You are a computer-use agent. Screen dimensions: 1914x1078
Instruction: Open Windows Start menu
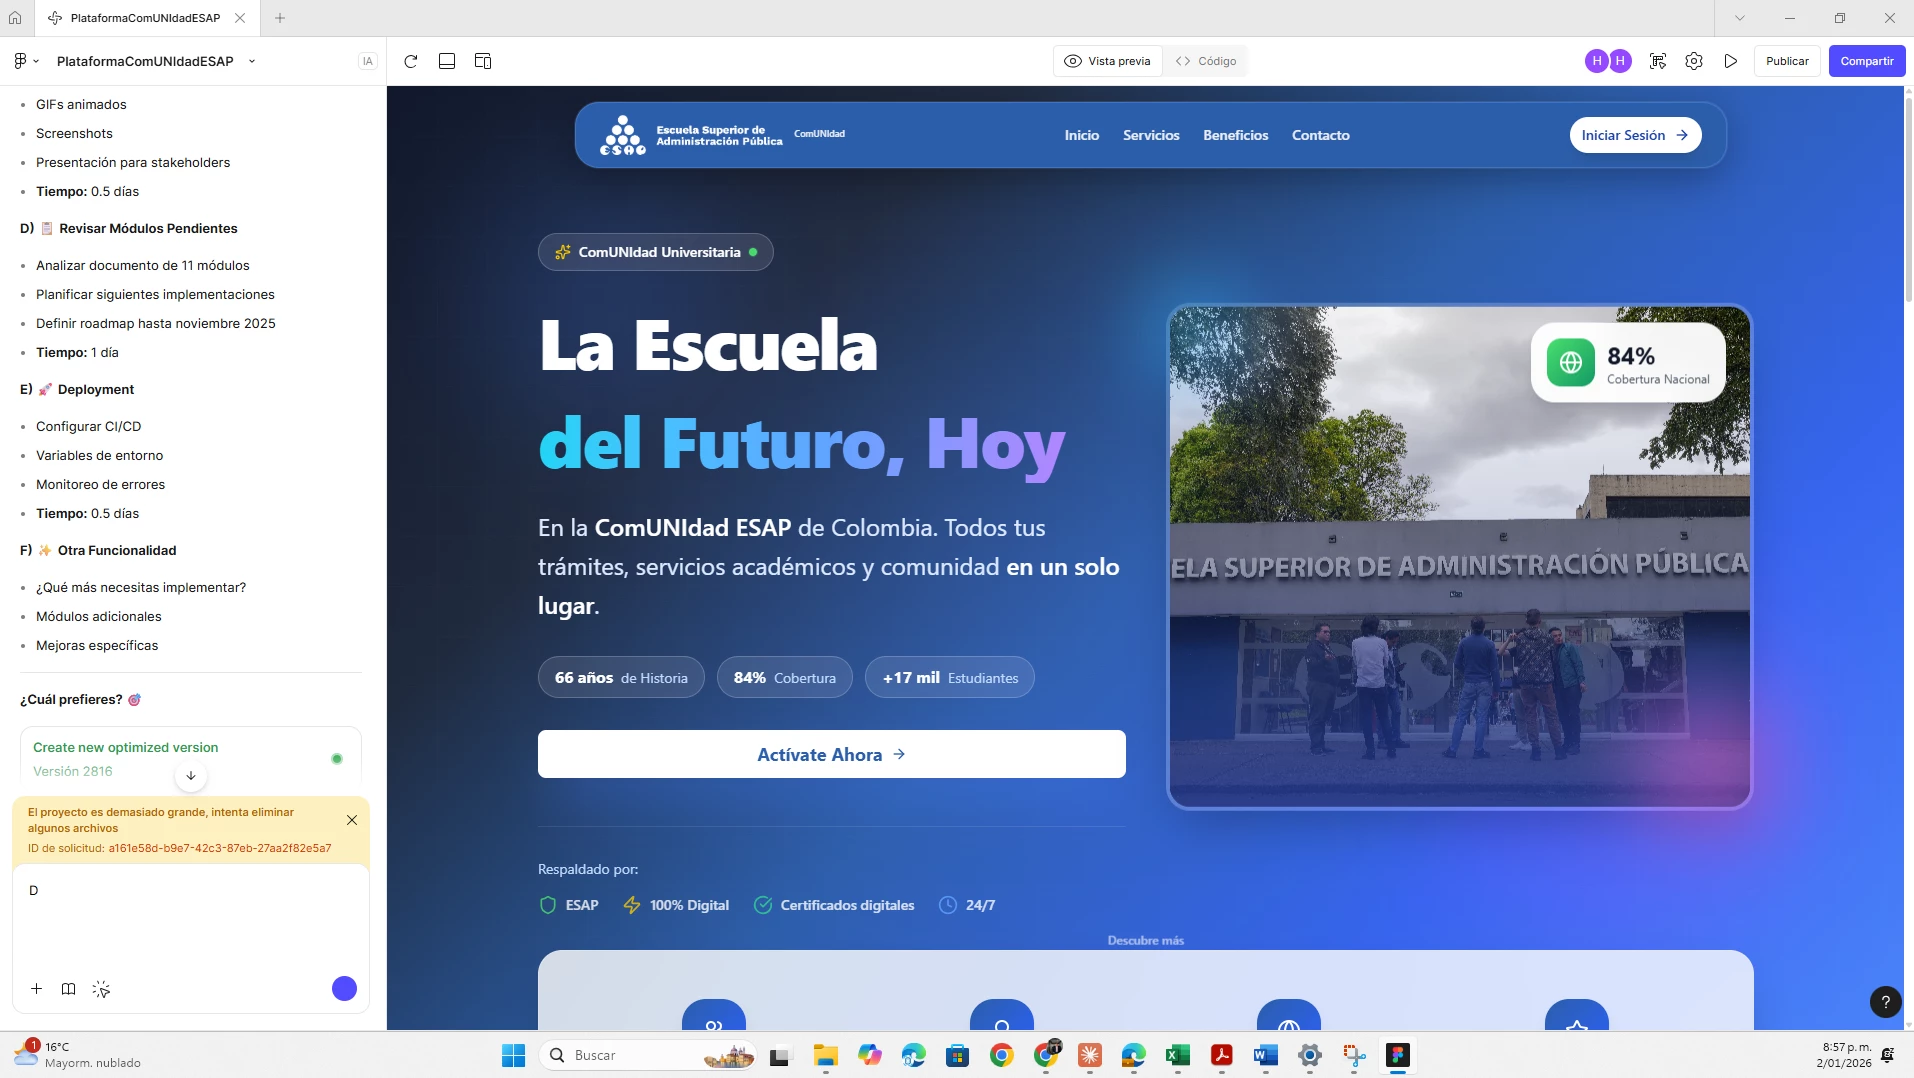[513, 1055]
